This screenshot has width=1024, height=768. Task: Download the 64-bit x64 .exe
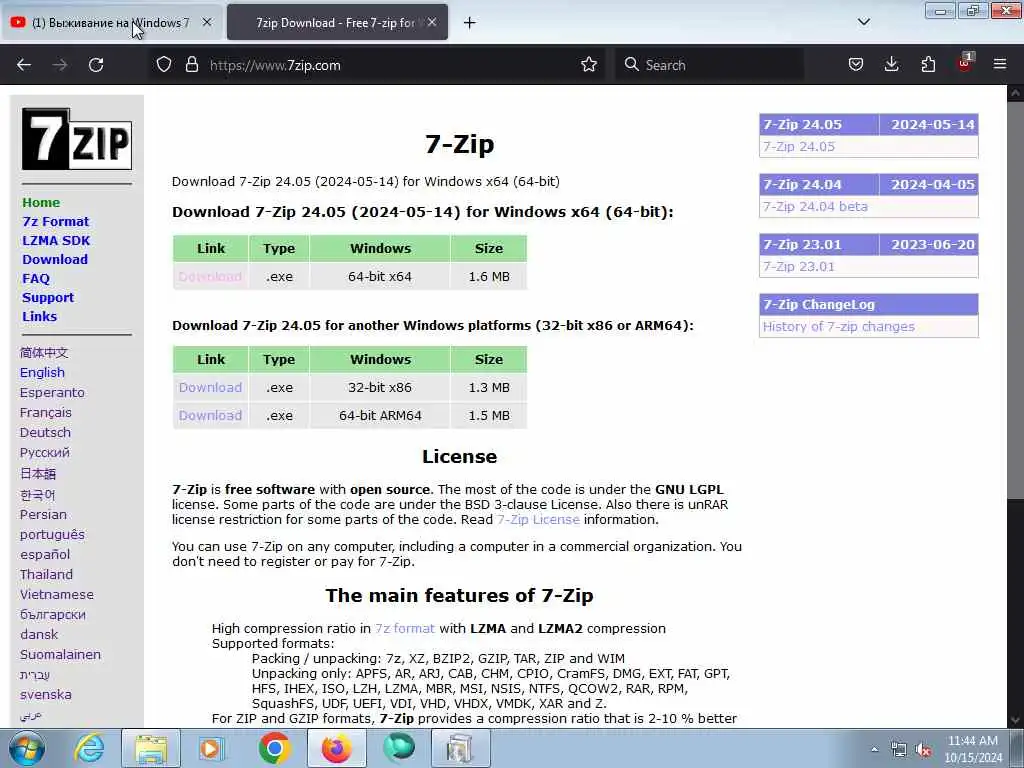tap(210, 276)
